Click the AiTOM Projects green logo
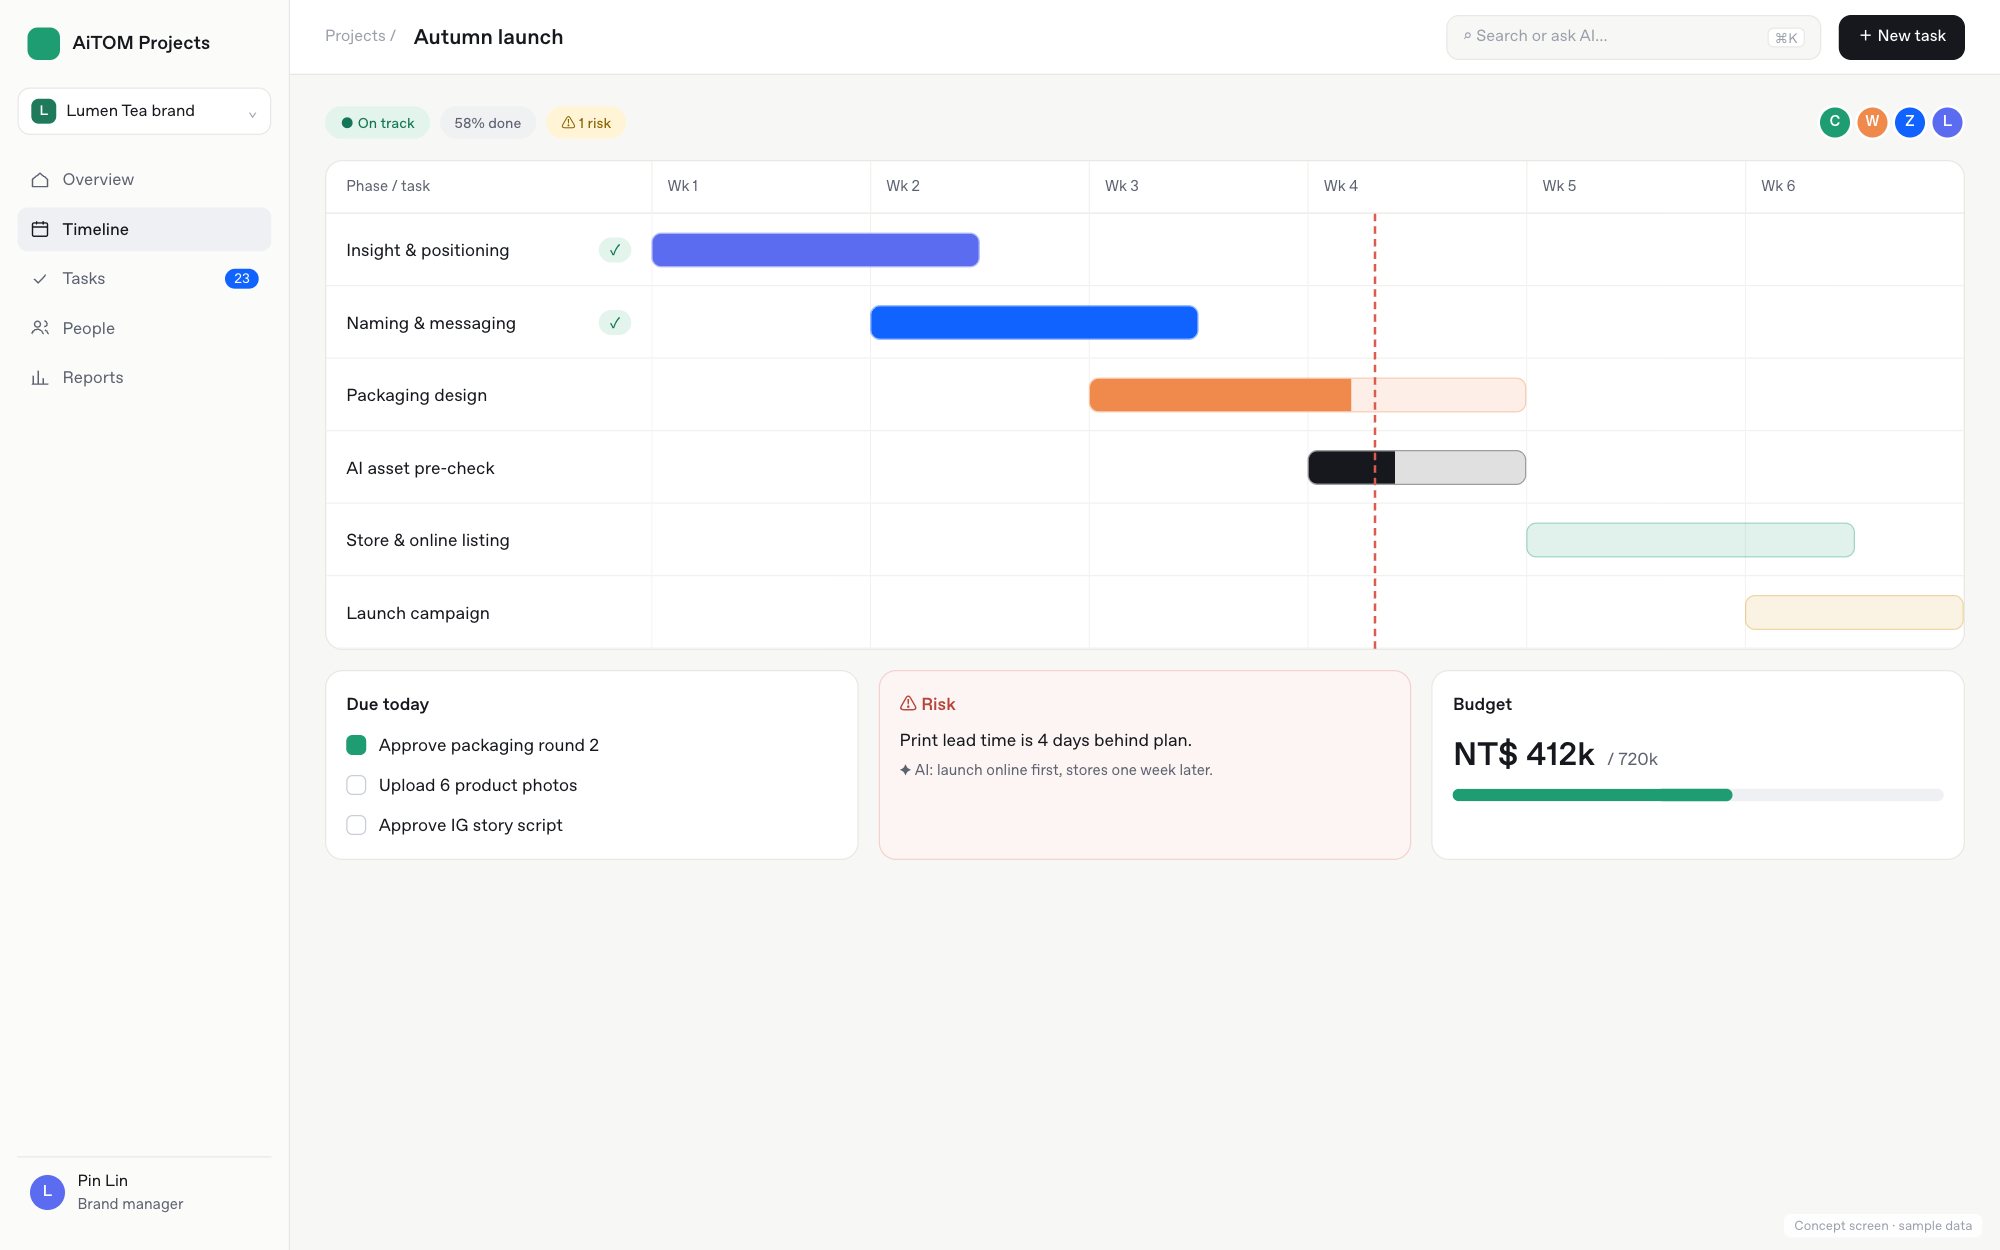This screenshot has width=2000, height=1250. (x=43, y=43)
